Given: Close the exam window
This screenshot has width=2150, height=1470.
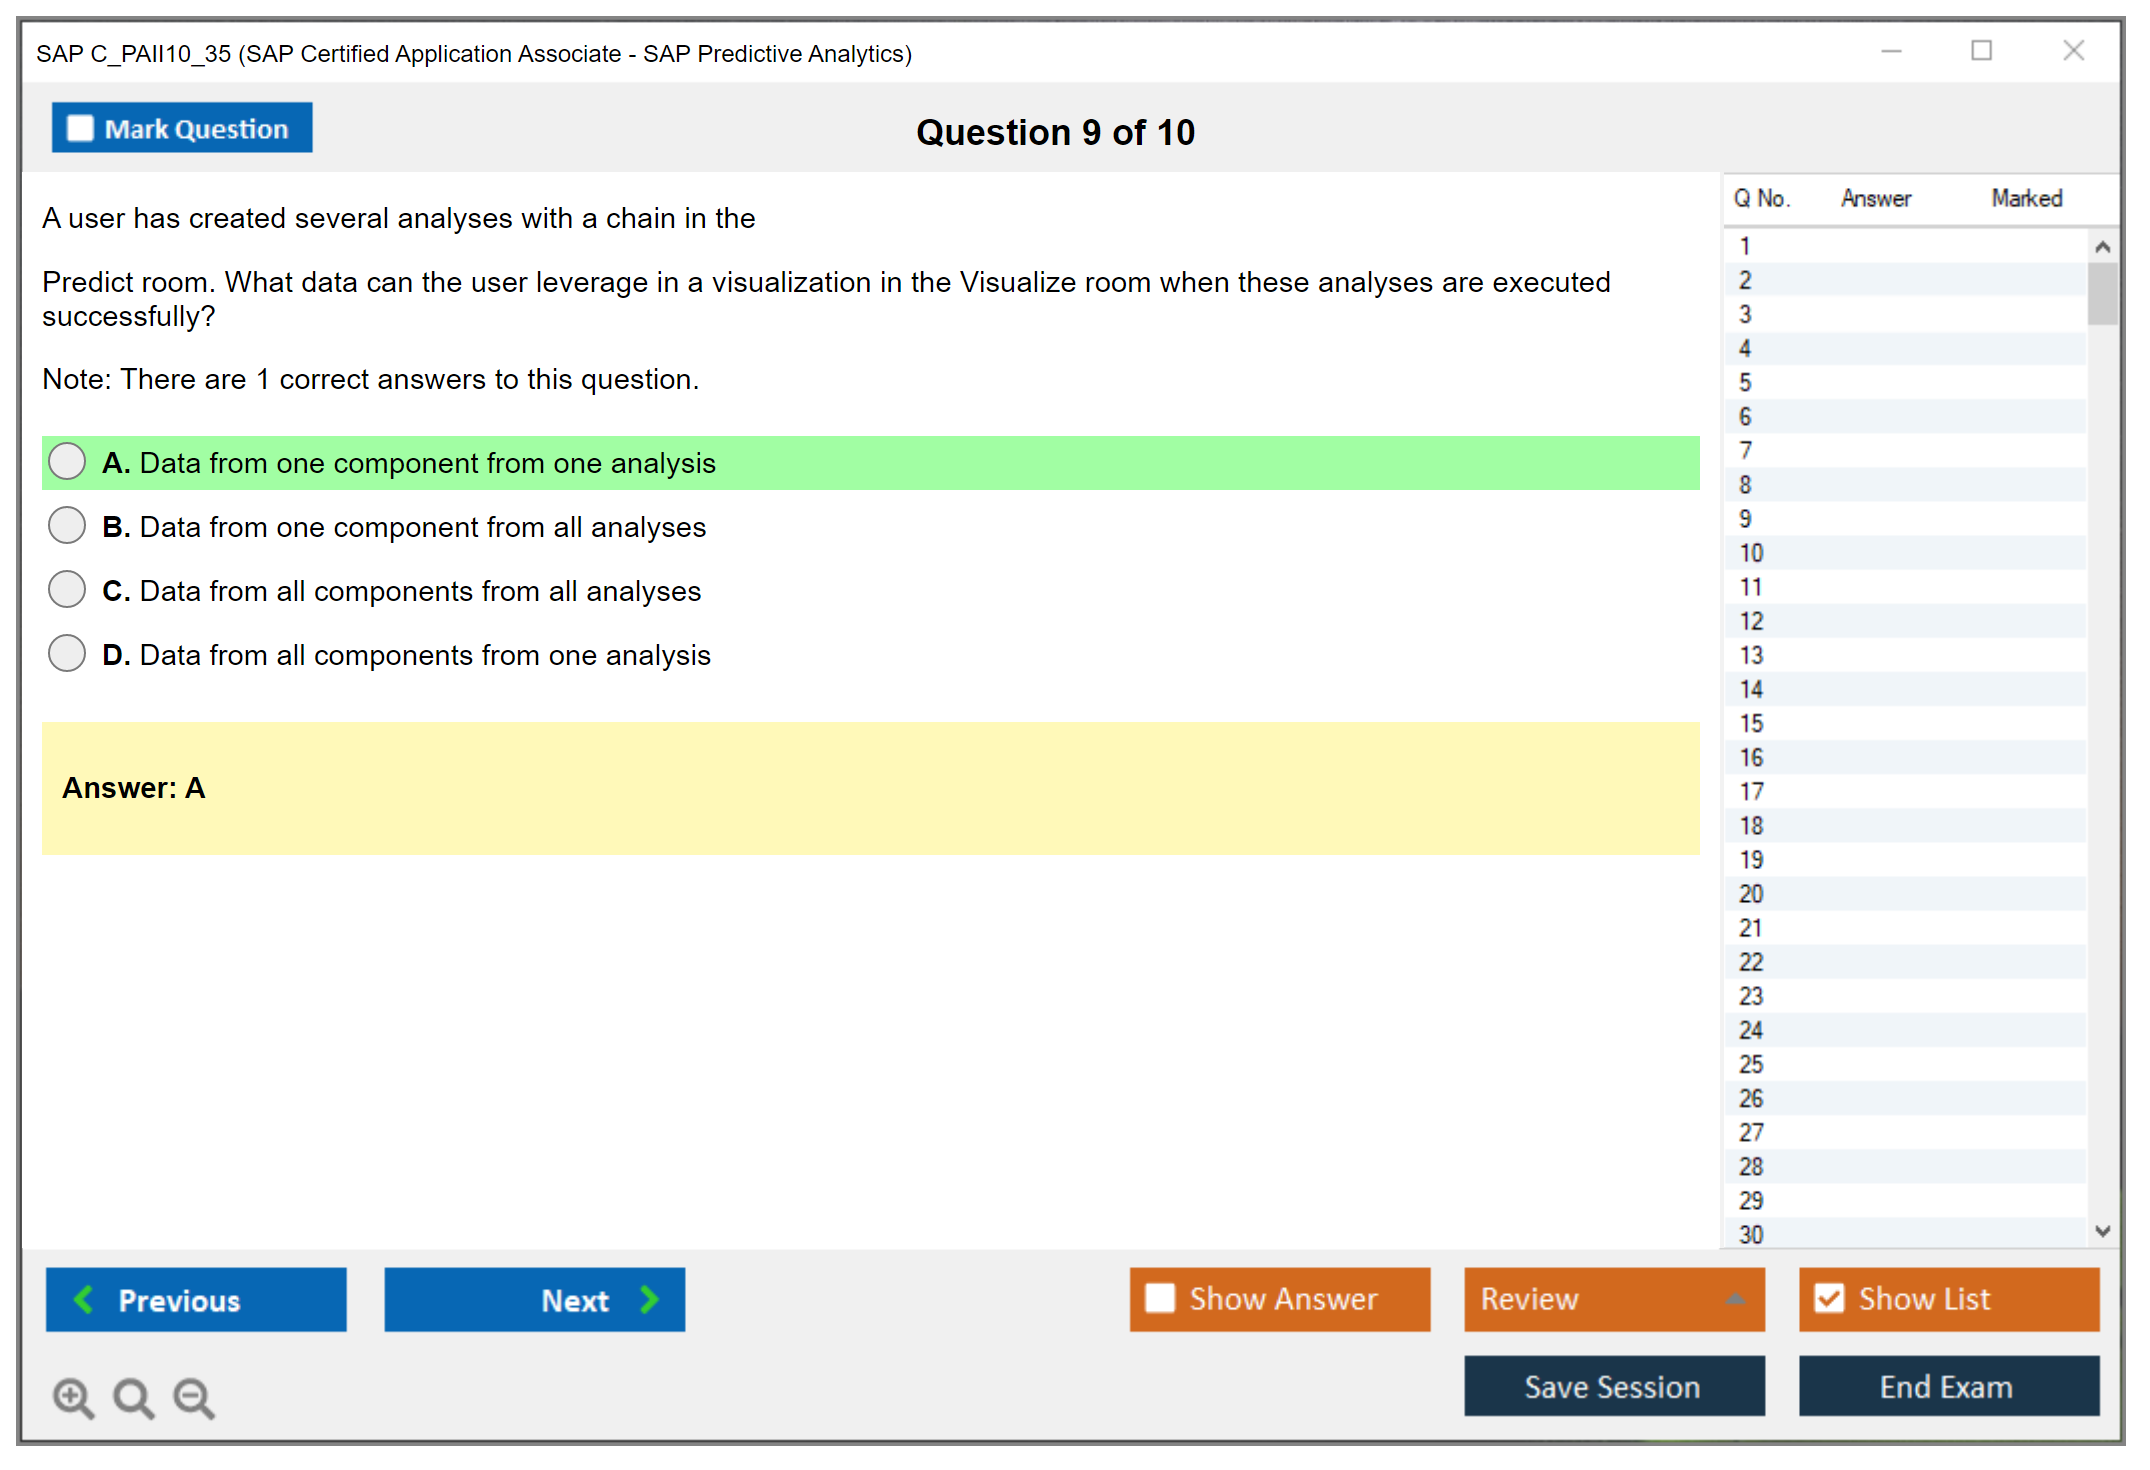Looking at the screenshot, I should (2073, 51).
